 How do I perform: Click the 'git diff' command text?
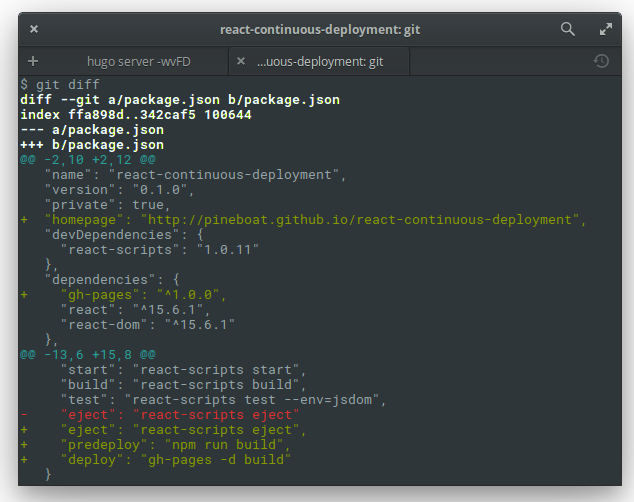pyautogui.click(x=68, y=84)
